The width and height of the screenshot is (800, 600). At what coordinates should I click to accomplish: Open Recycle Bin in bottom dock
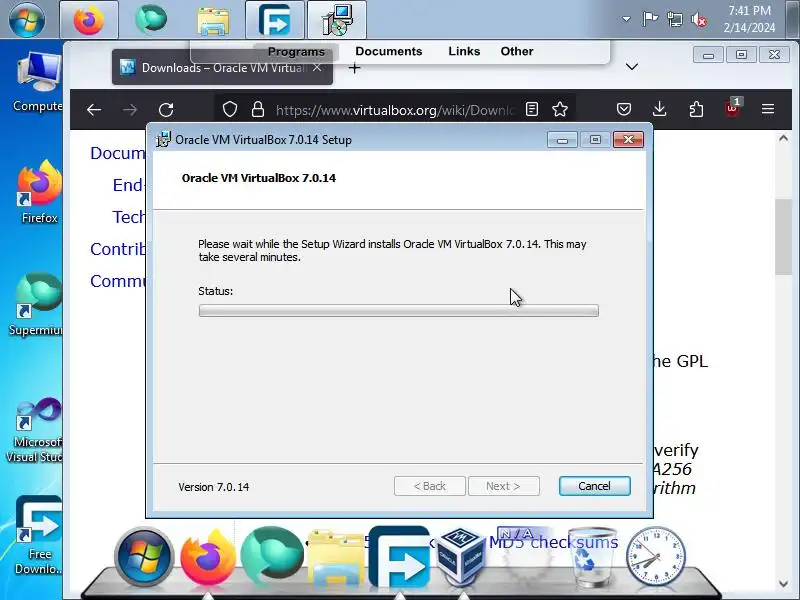pos(592,557)
